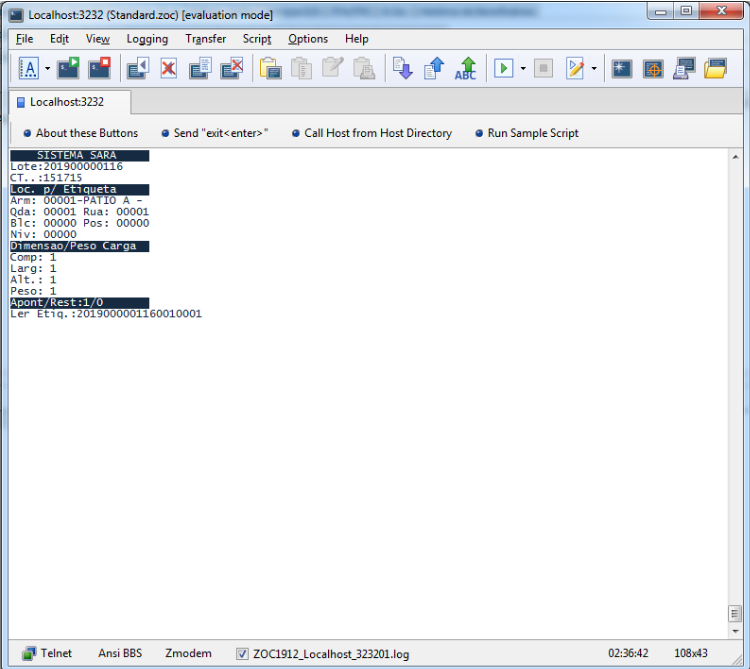Click the disconnect terminal icon with red square

click(99, 68)
